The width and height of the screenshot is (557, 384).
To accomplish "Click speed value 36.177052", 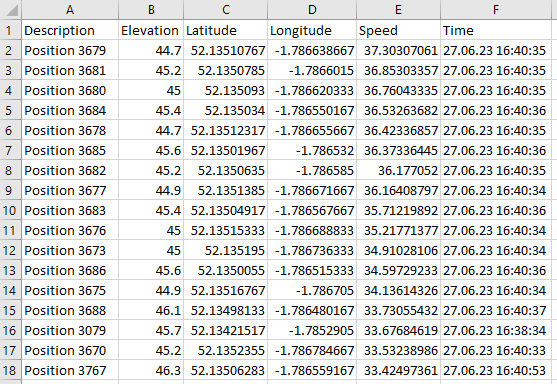I will tap(399, 171).
